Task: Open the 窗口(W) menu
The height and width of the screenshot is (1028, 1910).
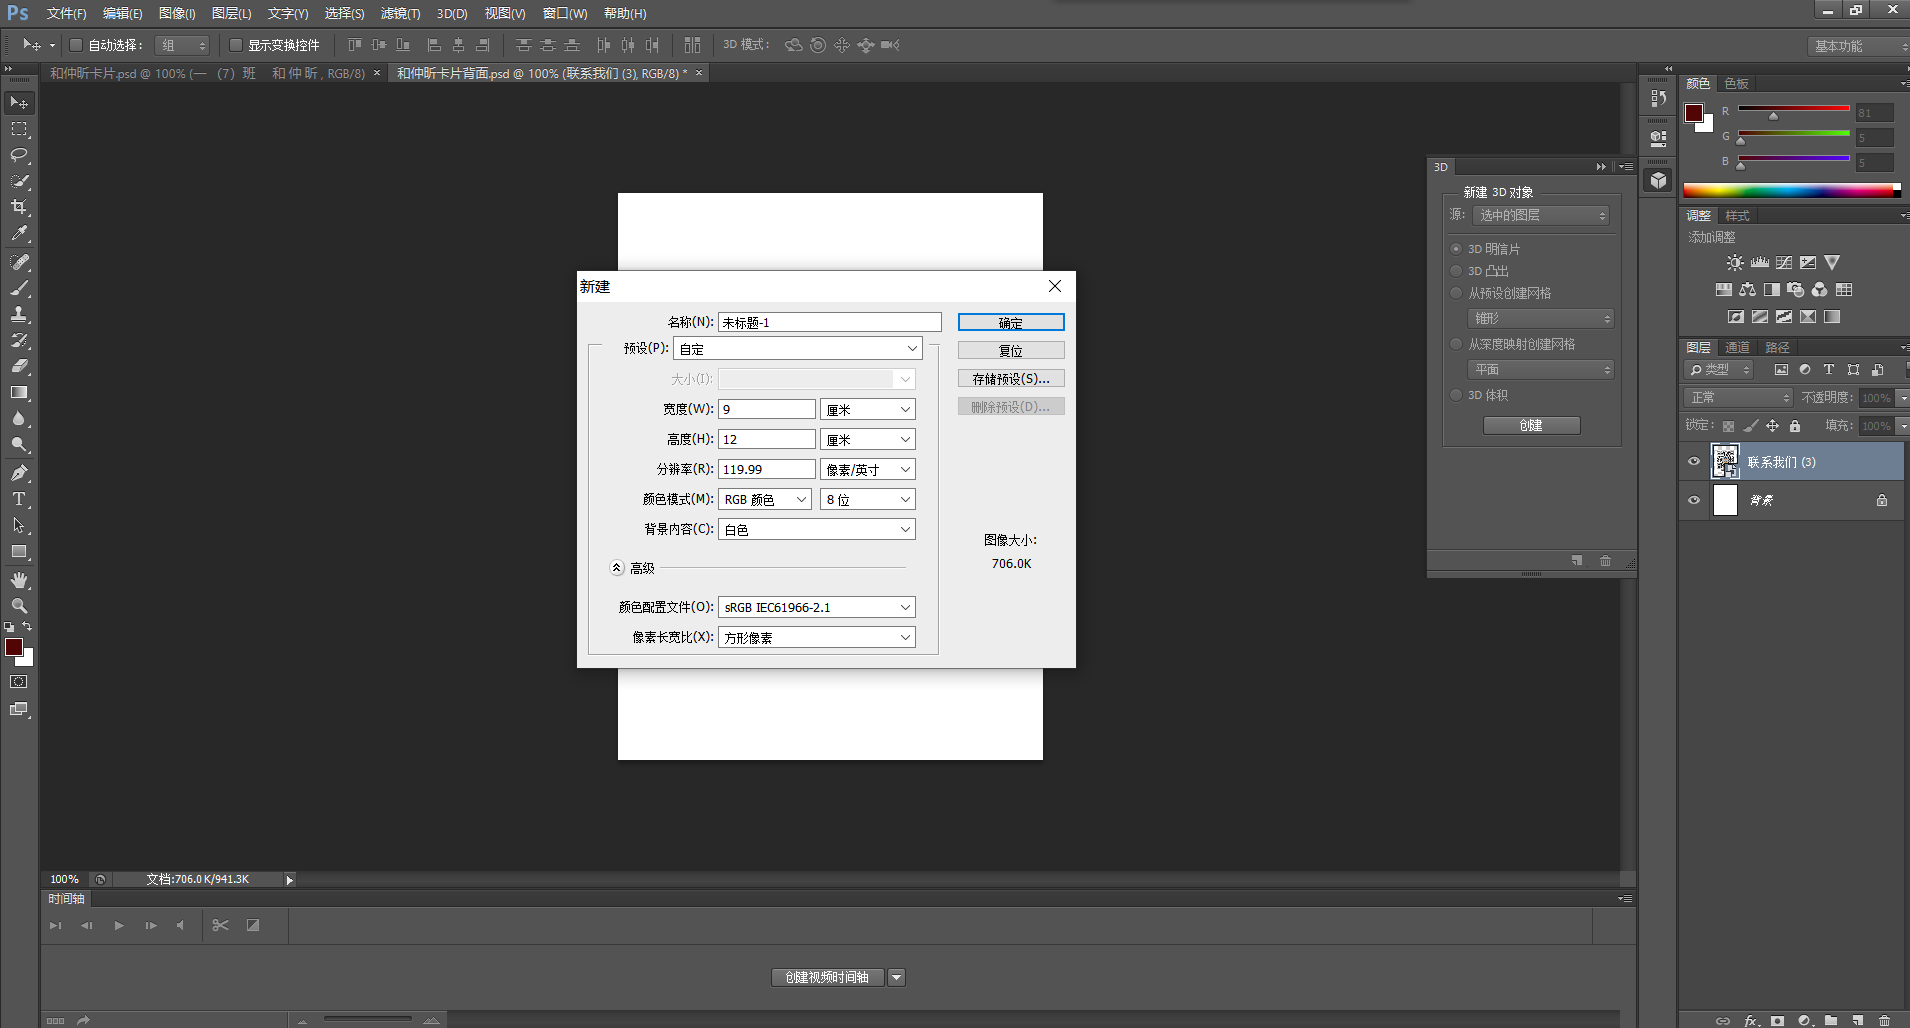Action: pyautogui.click(x=565, y=13)
